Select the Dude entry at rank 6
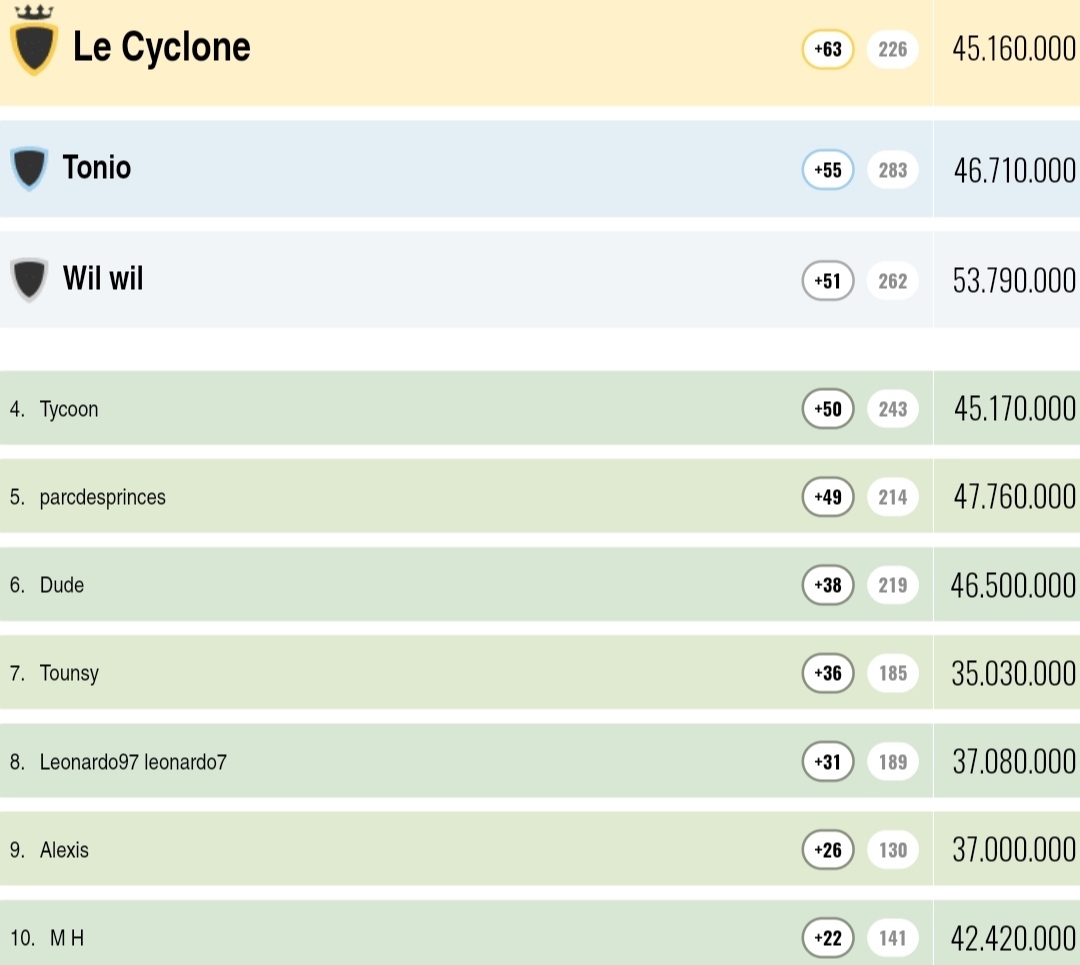The height and width of the screenshot is (965, 1080). pos(62,585)
